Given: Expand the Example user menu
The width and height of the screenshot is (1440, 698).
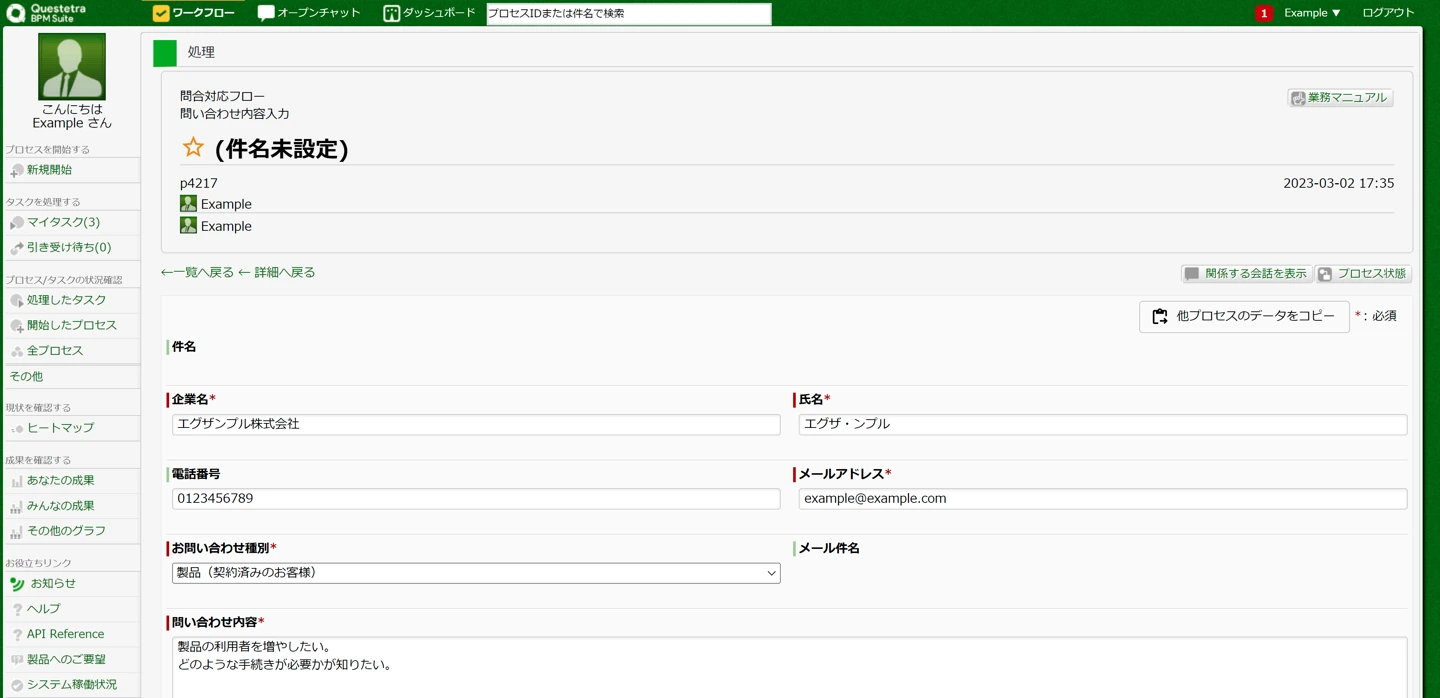Looking at the screenshot, I should pos(1312,13).
